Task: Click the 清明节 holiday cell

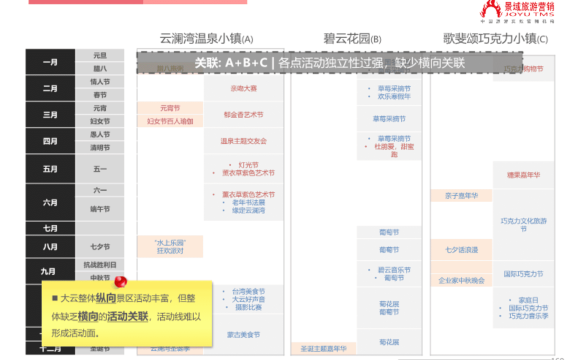Action: pos(100,148)
